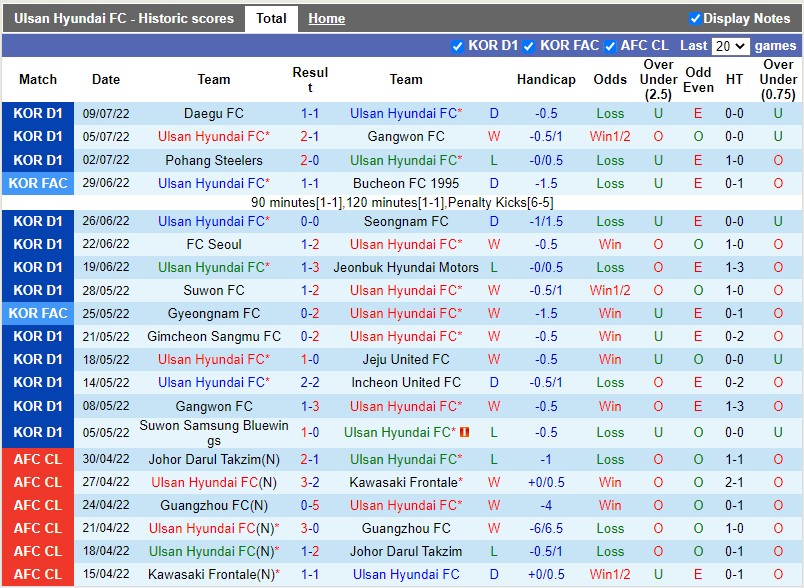Click the 1-1 result for Daegu FC match
This screenshot has height=588, width=804.
pyautogui.click(x=310, y=113)
